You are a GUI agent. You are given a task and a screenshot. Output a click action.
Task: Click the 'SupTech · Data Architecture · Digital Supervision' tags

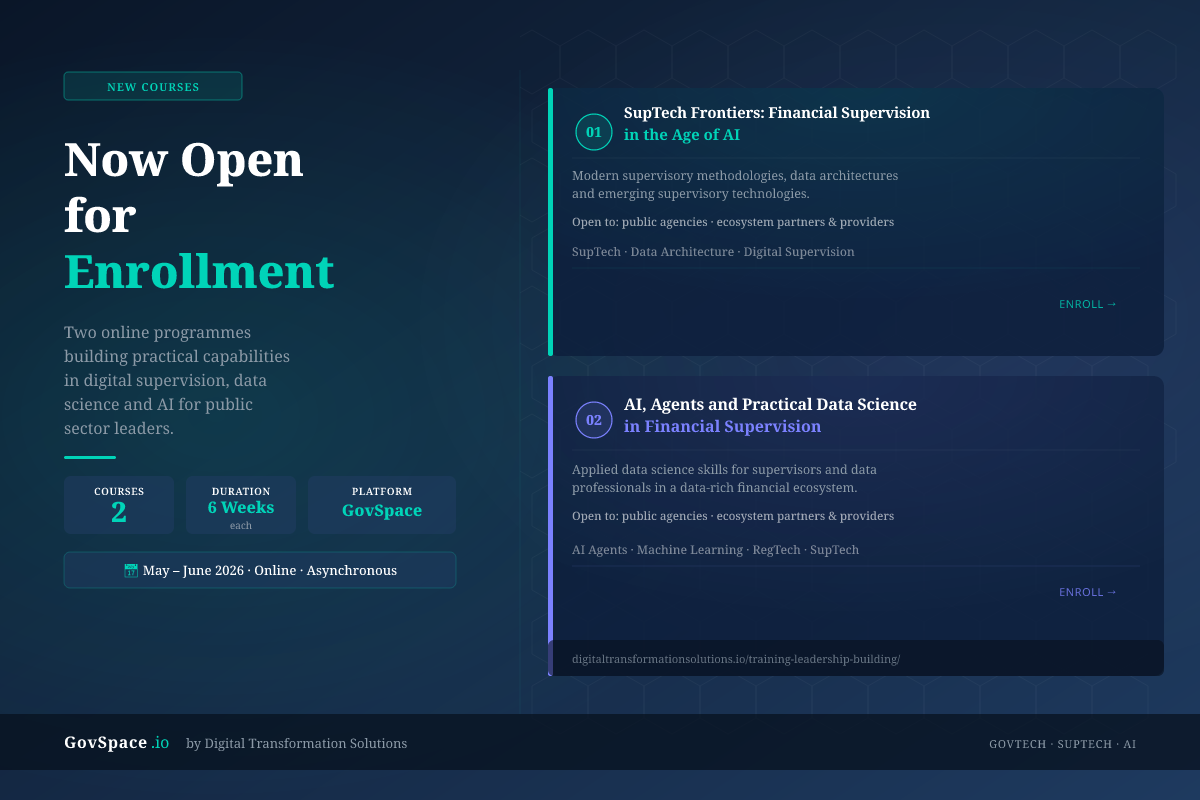tap(713, 252)
